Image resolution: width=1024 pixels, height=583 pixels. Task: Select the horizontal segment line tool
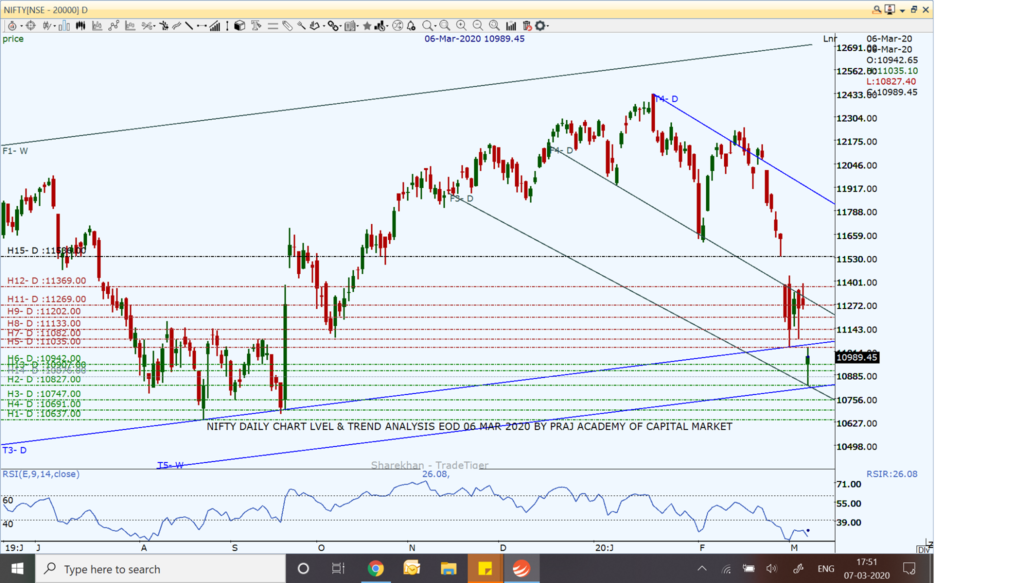tap(202, 26)
